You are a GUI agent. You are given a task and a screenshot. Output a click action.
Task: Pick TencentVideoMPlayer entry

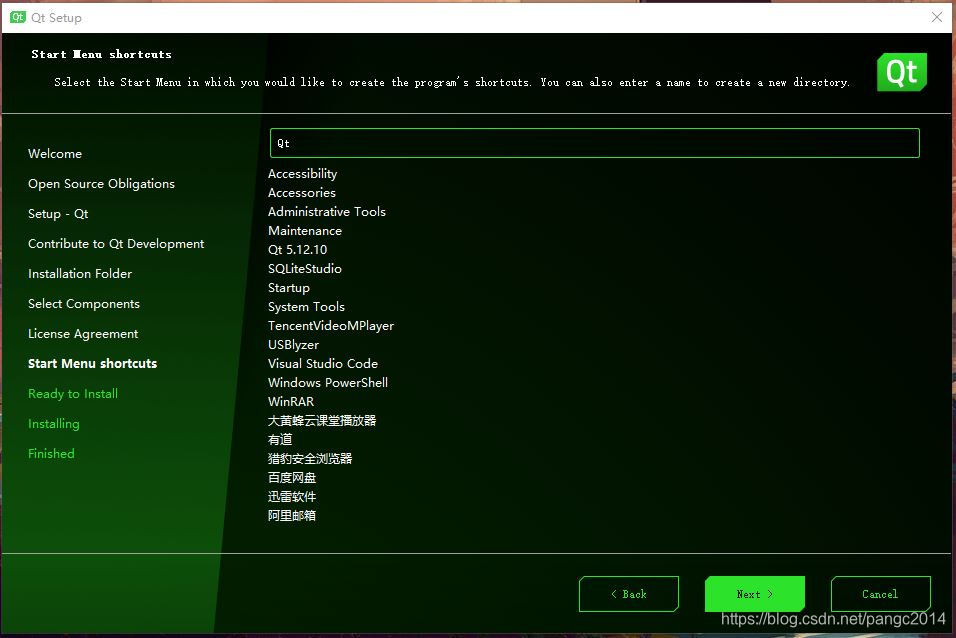click(x=331, y=326)
